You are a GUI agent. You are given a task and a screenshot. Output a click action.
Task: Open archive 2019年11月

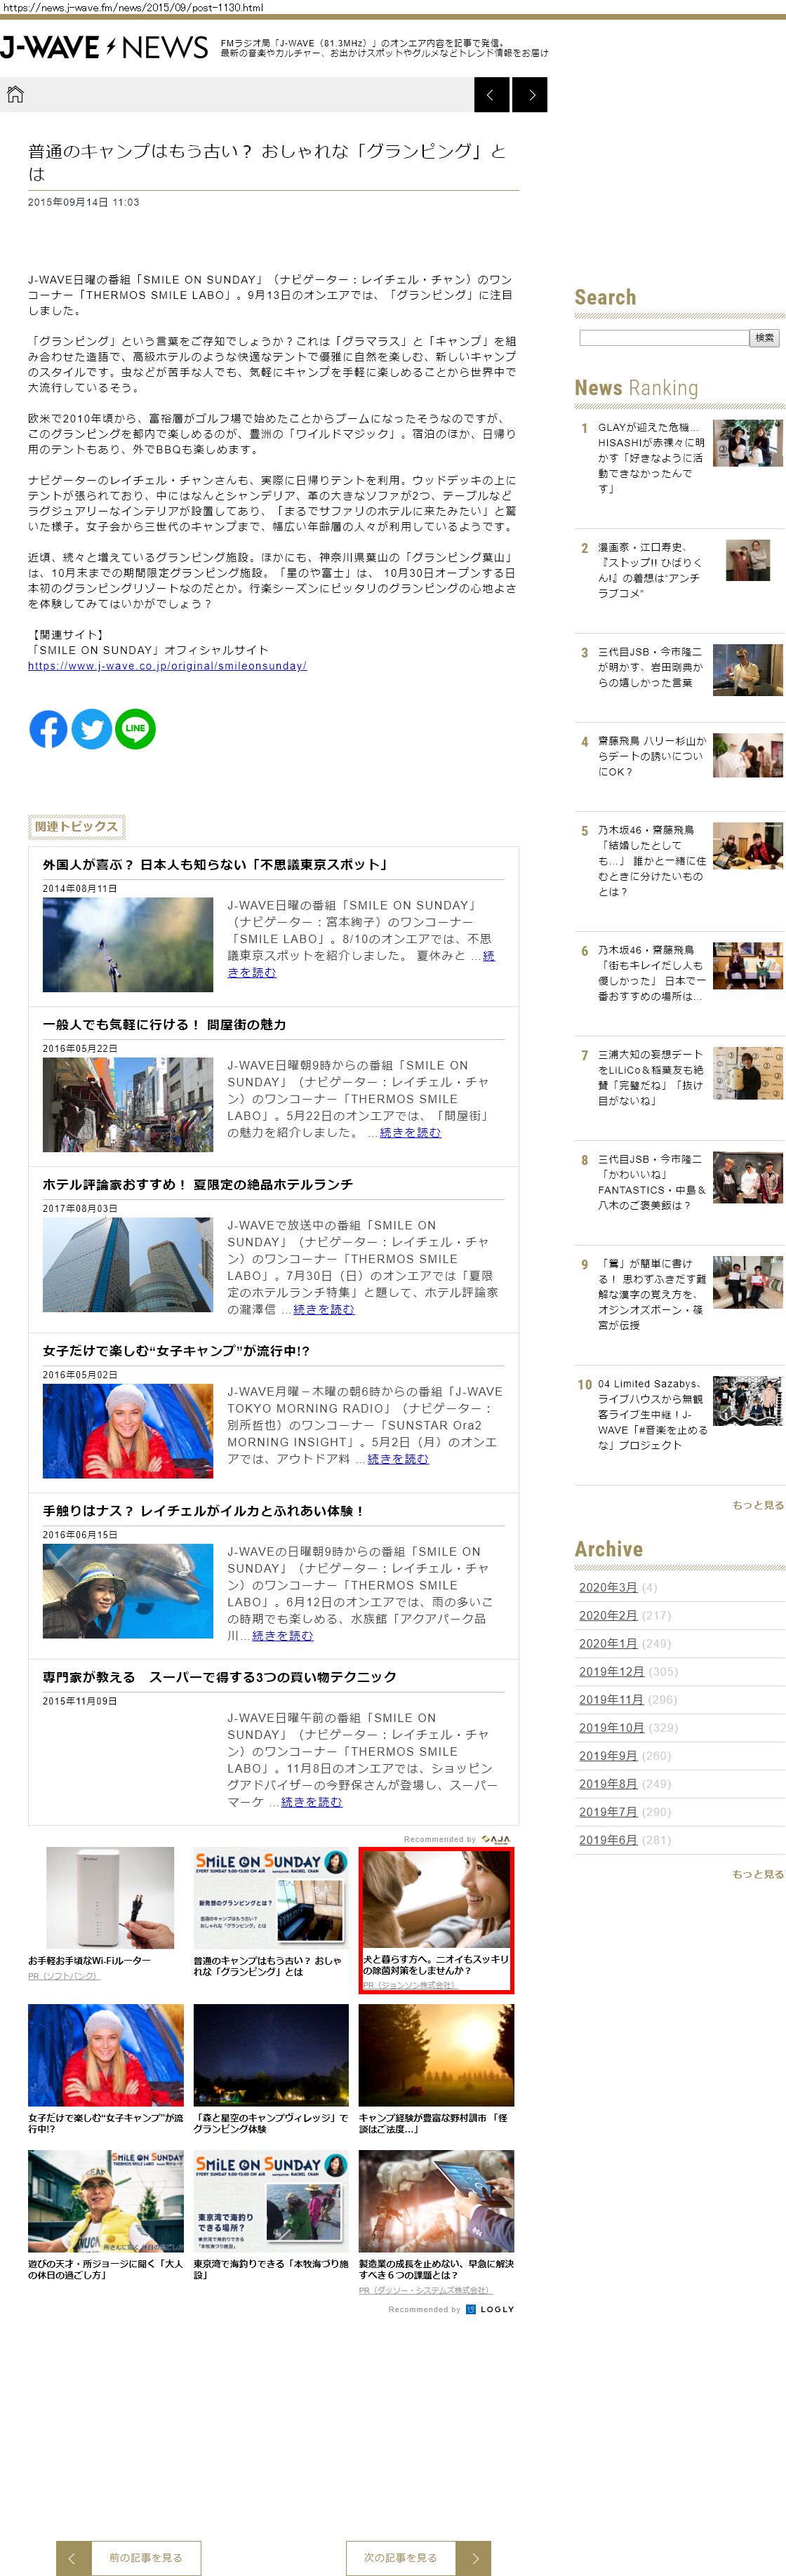click(x=612, y=1700)
